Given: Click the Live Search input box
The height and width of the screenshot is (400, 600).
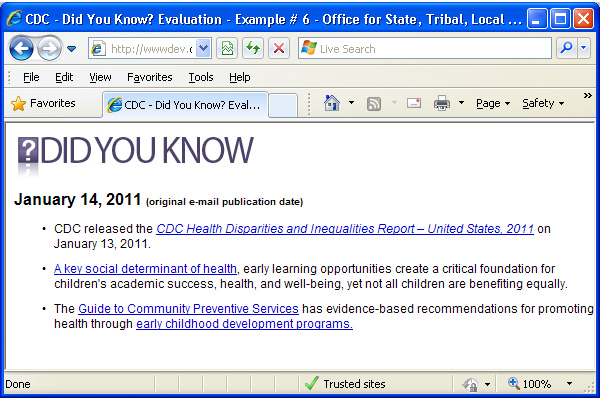Looking at the screenshot, I should pyautogui.click(x=425, y=49).
